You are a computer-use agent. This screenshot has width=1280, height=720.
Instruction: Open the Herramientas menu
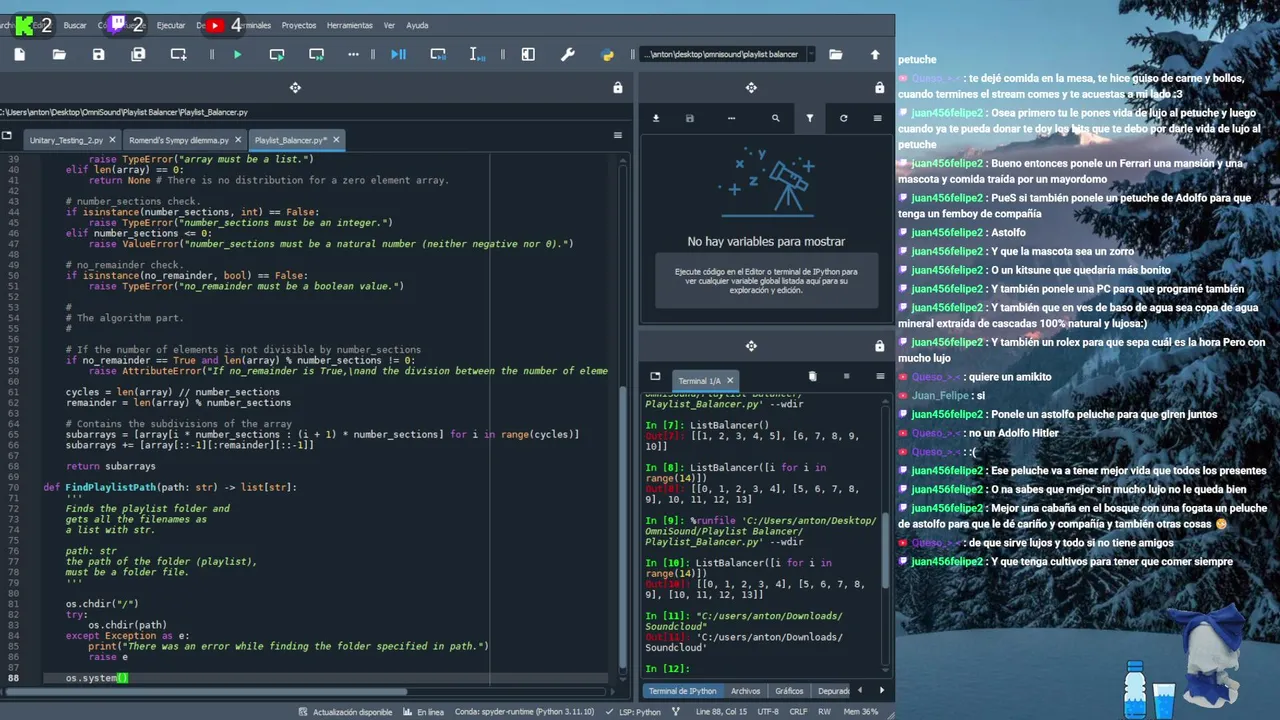(x=350, y=25)
